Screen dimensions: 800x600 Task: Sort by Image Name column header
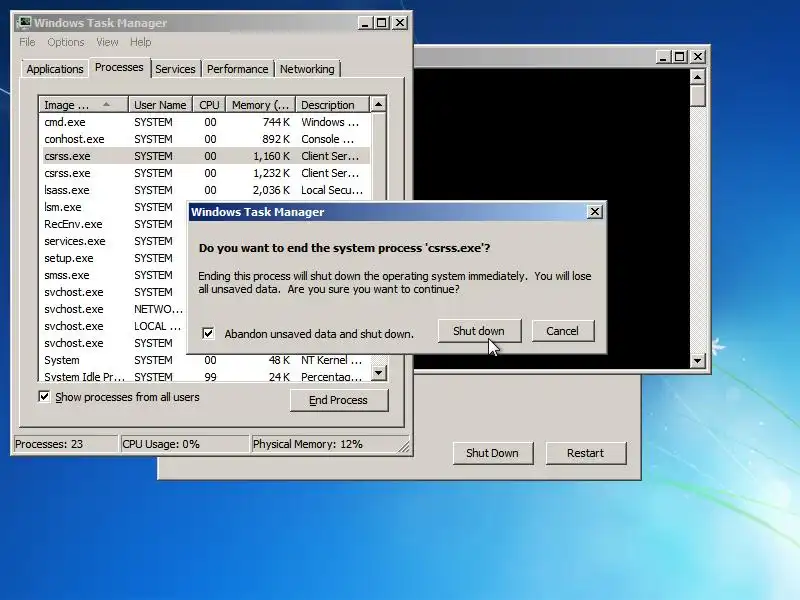point(83,105)
